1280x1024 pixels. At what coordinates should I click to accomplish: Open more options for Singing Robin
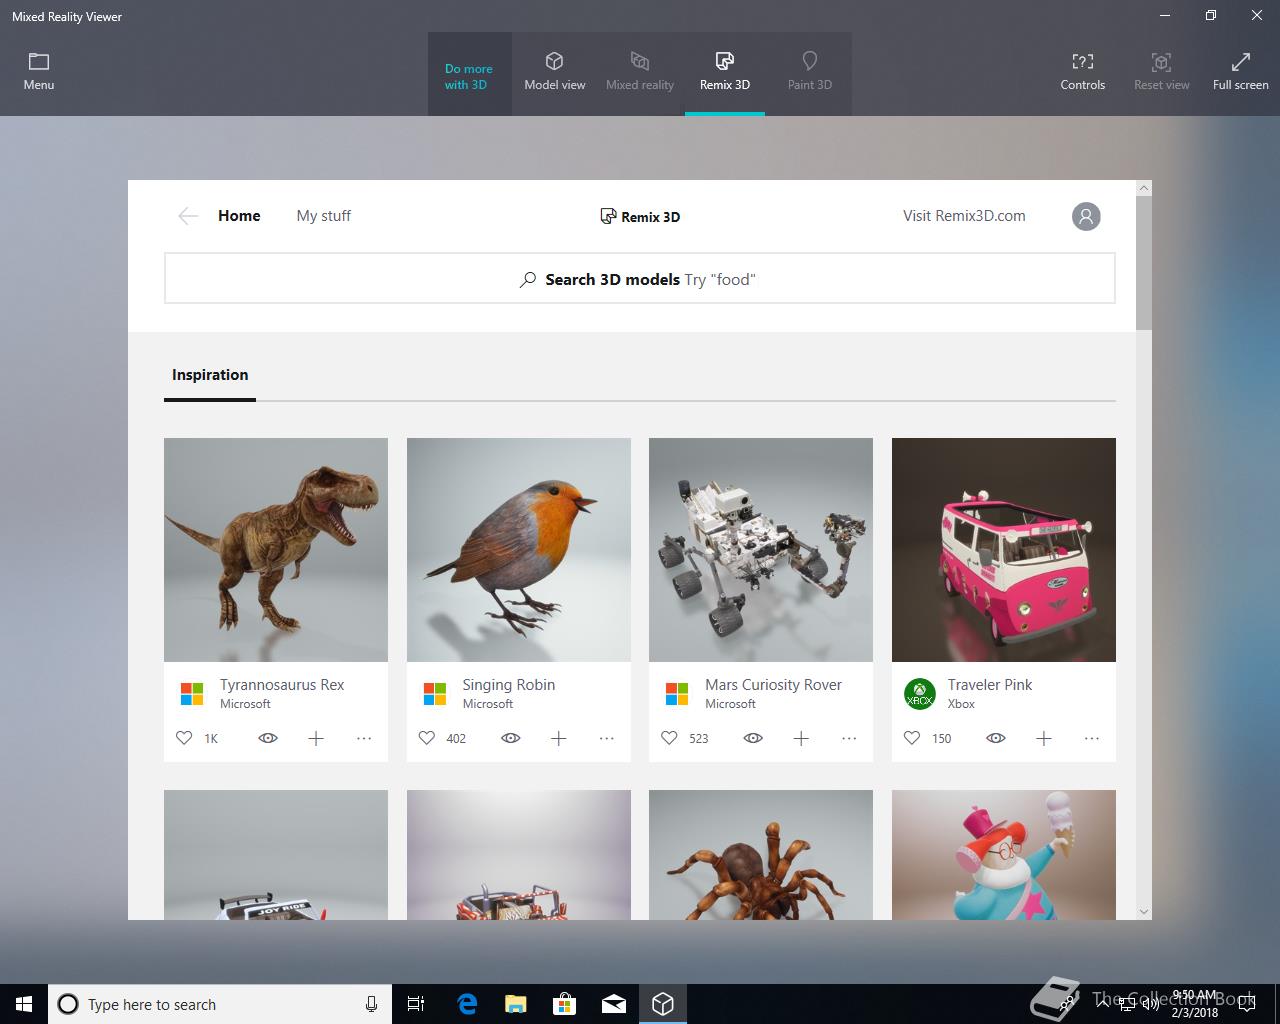point(607,738)
